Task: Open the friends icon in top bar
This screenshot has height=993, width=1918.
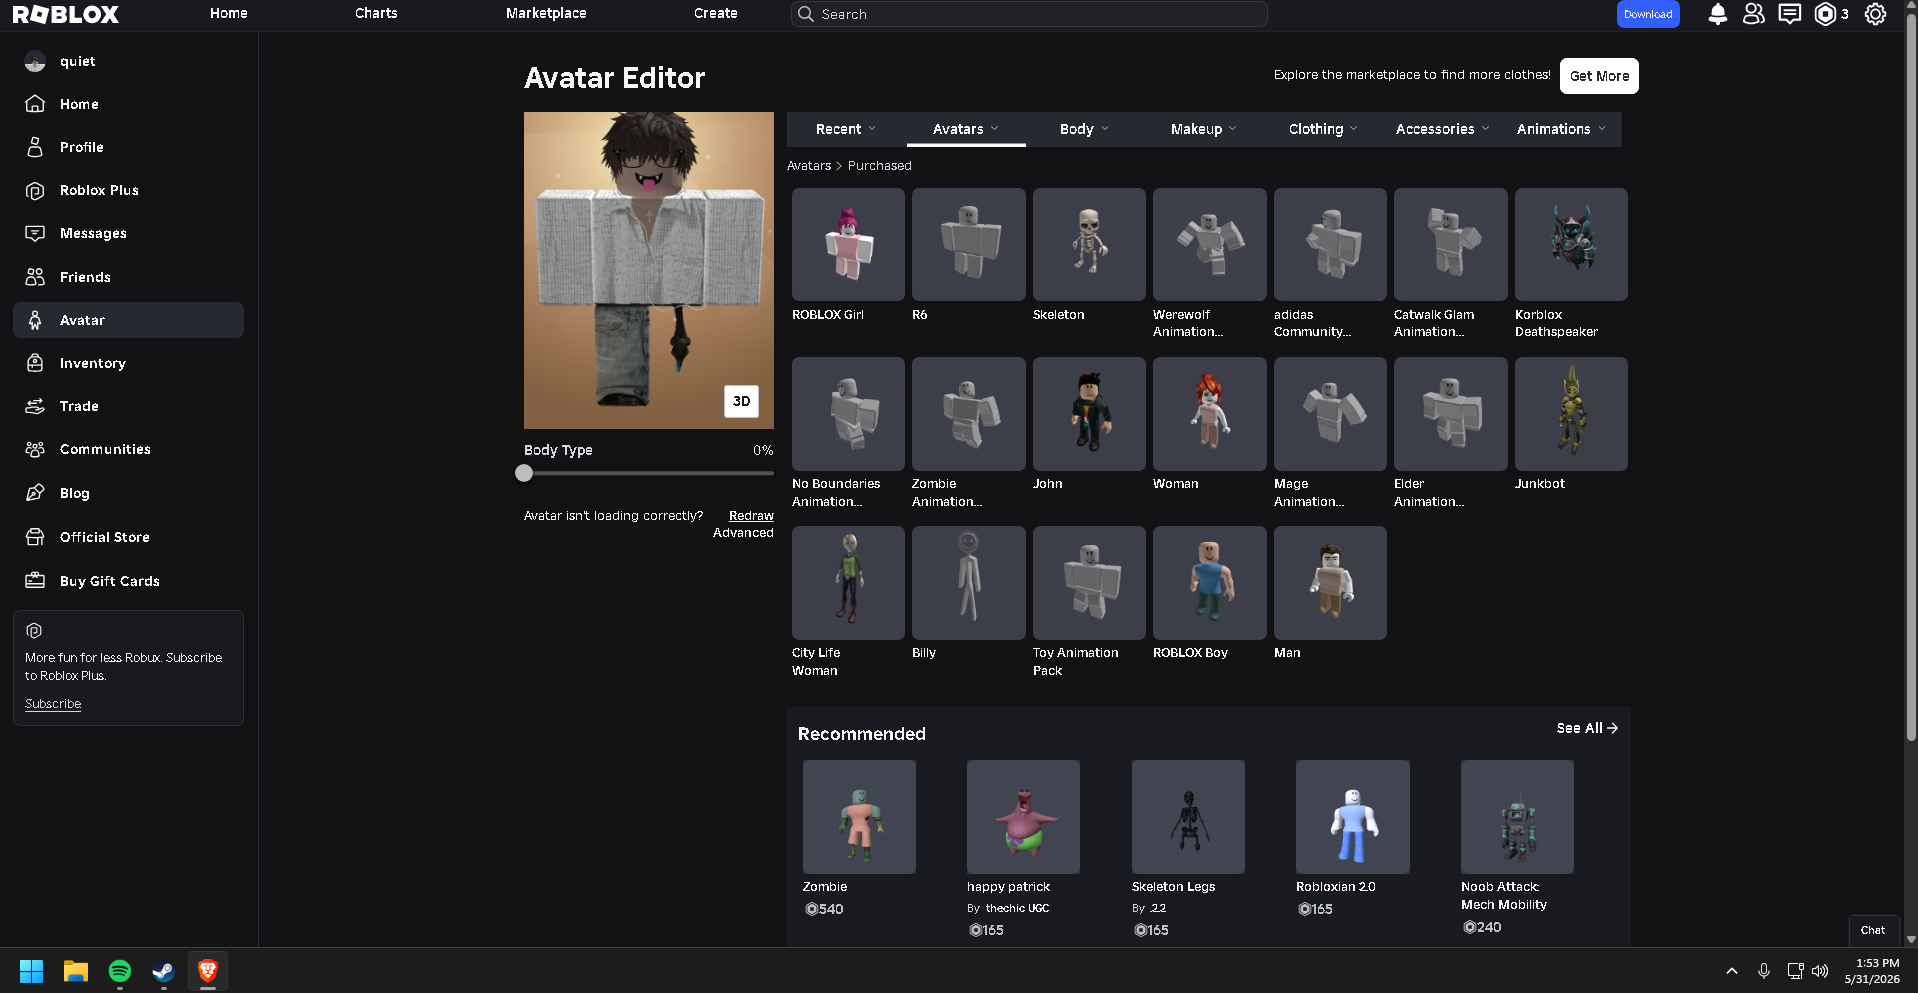Action: pos(1753,14)
